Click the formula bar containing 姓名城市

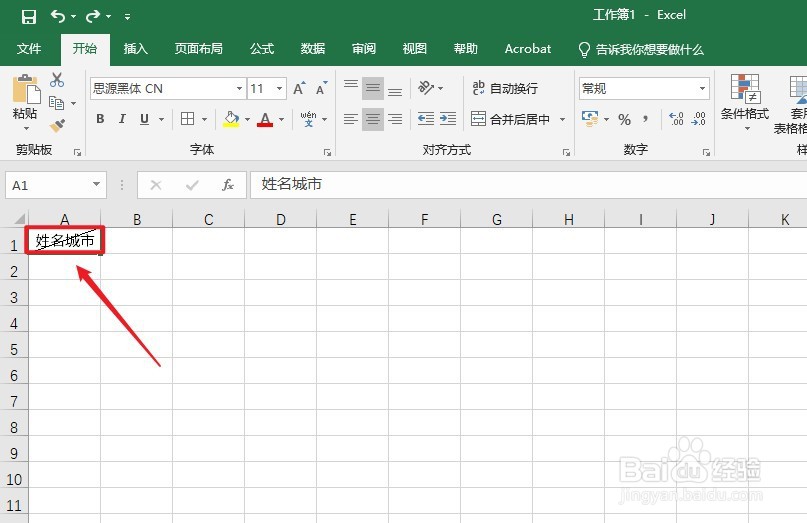tap(529, 185)
